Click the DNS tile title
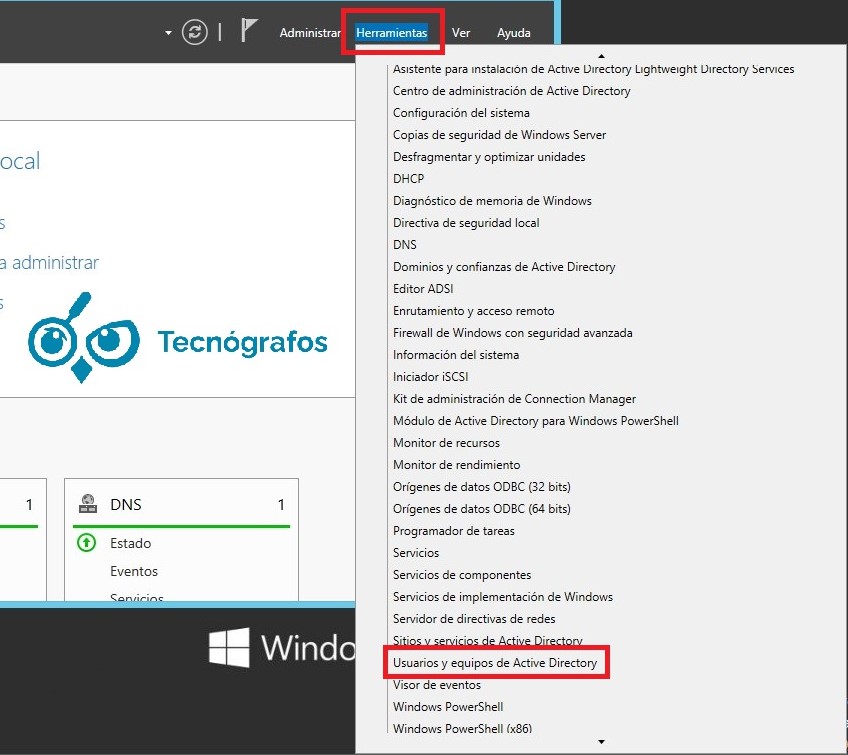 (x=125, y=505)
